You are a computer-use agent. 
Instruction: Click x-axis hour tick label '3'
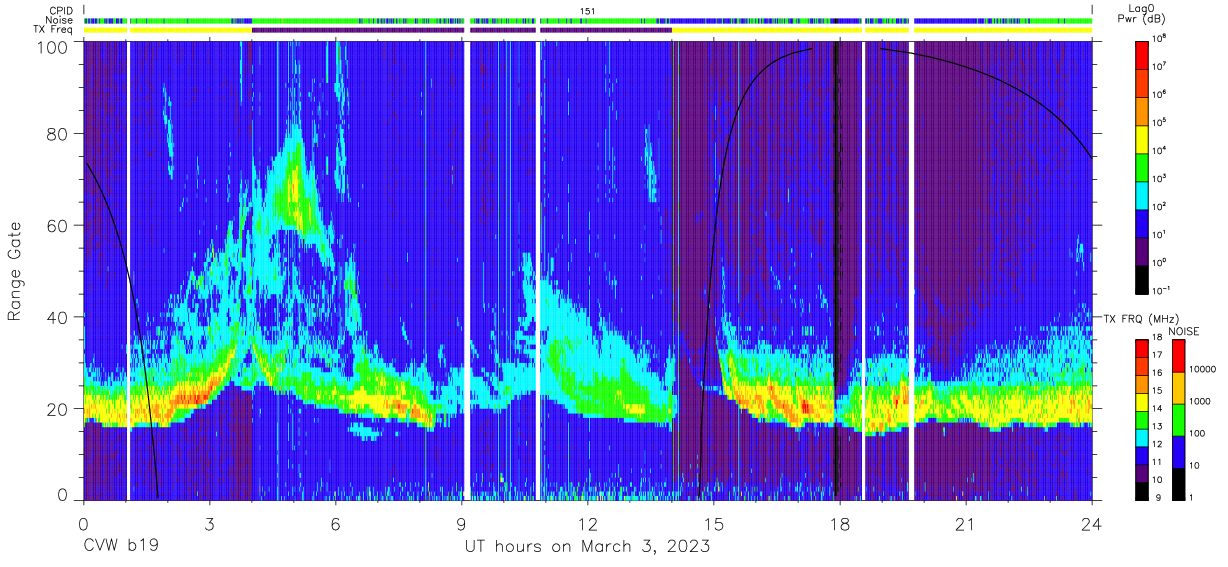coord(209,523)
